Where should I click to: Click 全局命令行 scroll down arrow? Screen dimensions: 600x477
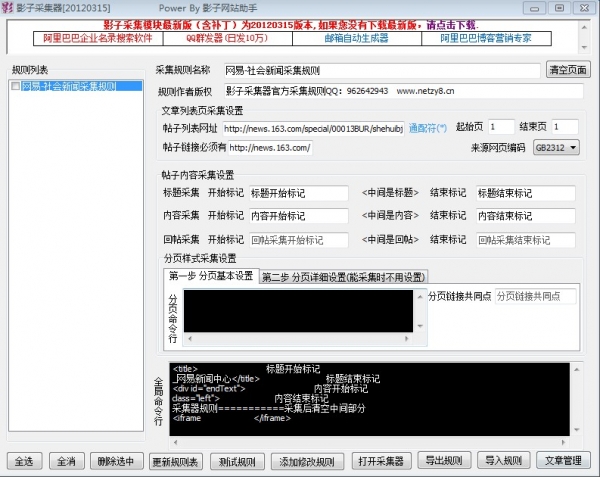pyautogui.click(x=576, y=430)
